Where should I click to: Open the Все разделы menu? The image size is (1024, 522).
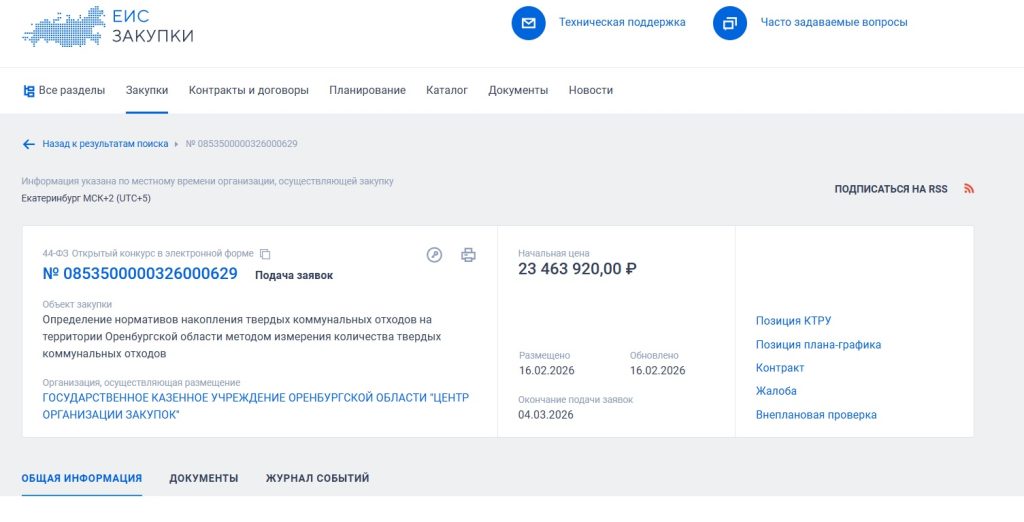pyautogui.click(x=64, y=90)
